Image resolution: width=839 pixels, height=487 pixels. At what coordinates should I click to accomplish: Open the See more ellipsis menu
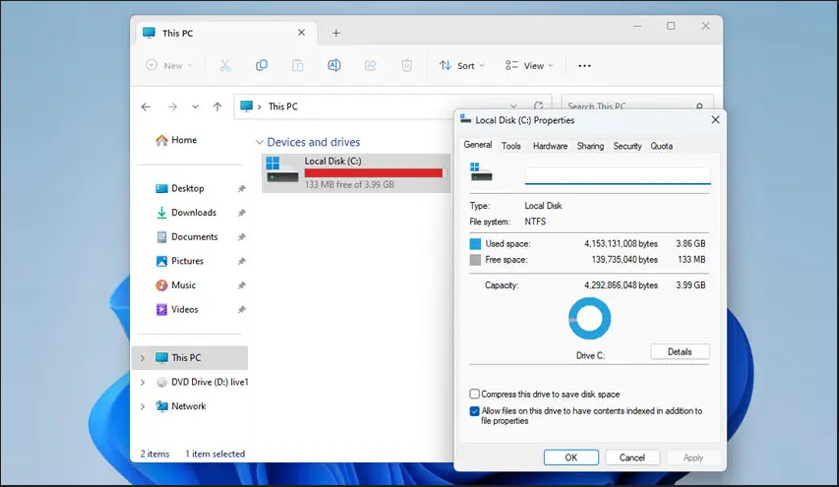(585, 66)
